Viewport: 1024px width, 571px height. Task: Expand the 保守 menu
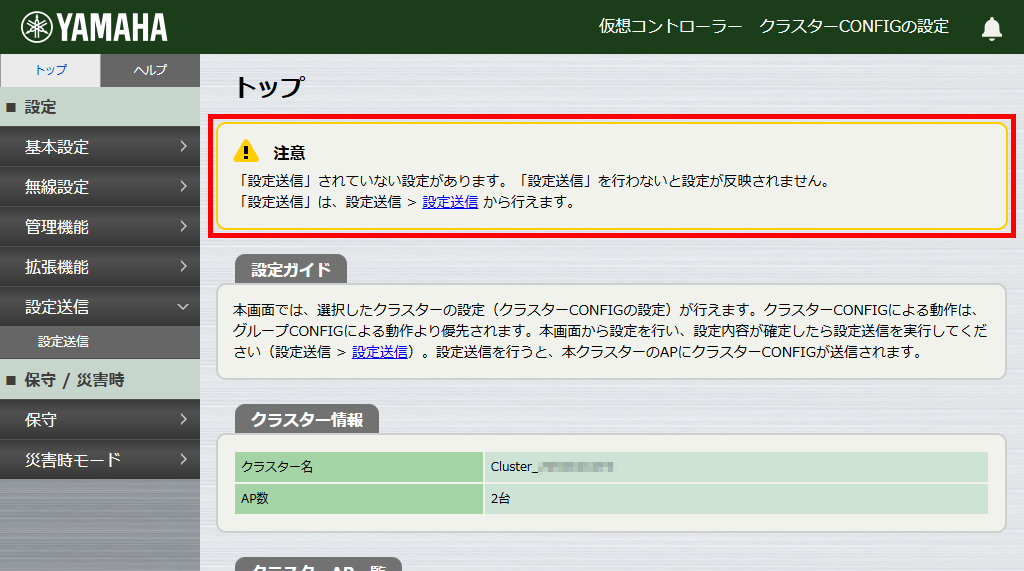pos(100,419)
